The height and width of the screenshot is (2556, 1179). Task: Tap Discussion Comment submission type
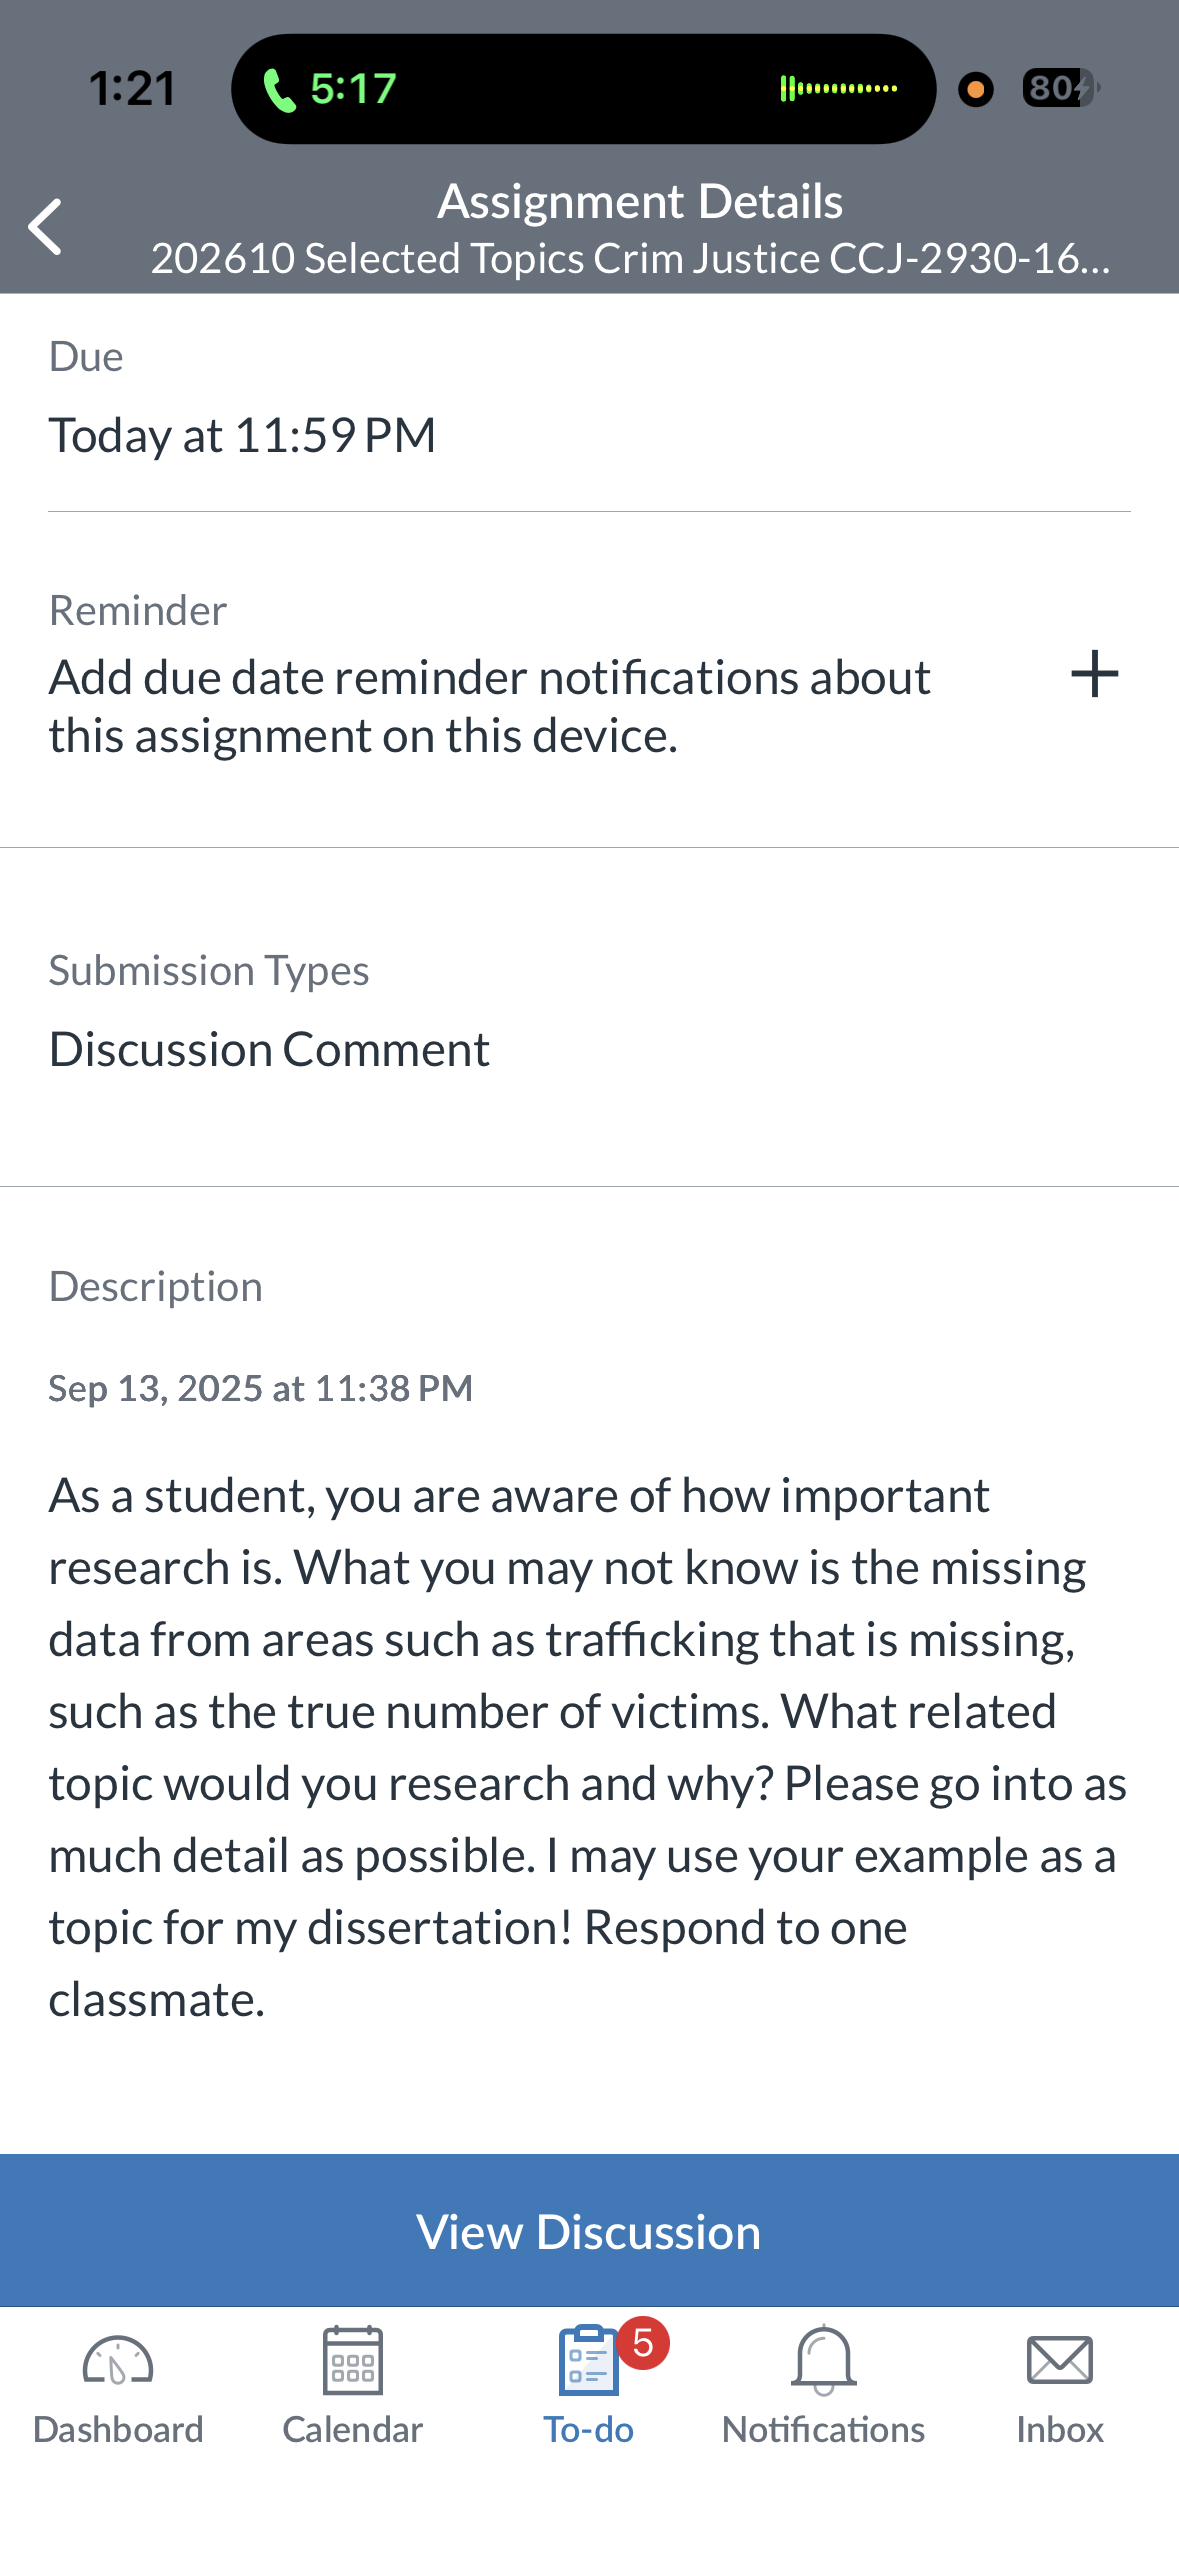(269, 1050)
